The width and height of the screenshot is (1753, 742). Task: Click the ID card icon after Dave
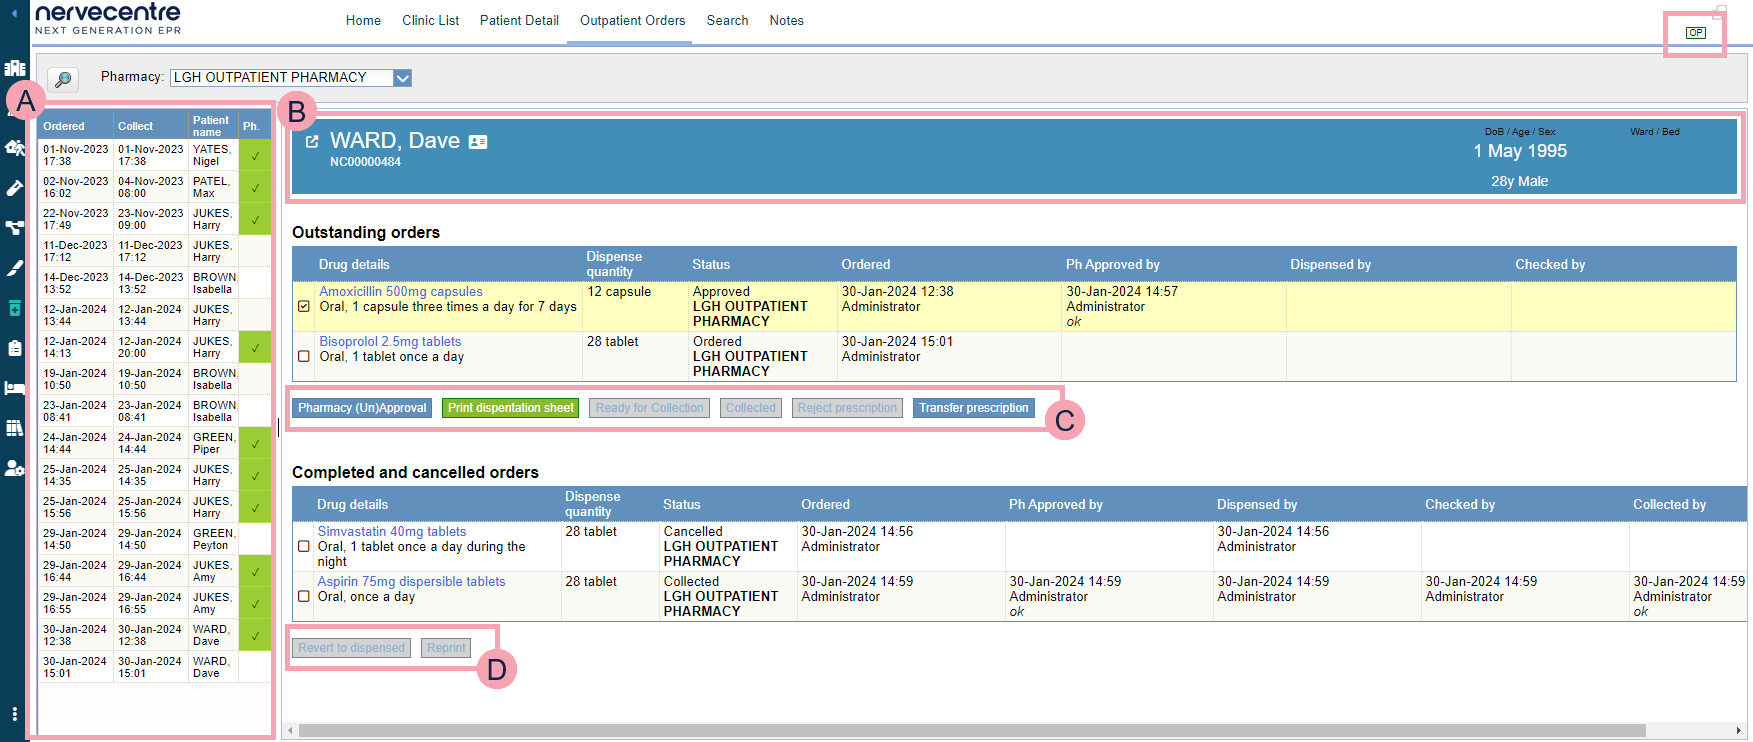pyautogui.click(x=478, y=143)
